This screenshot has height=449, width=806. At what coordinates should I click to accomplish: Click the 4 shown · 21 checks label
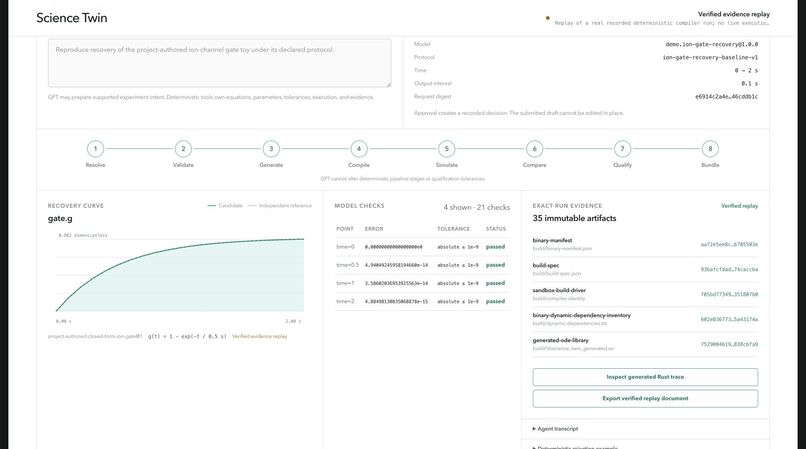click(477, 207)
